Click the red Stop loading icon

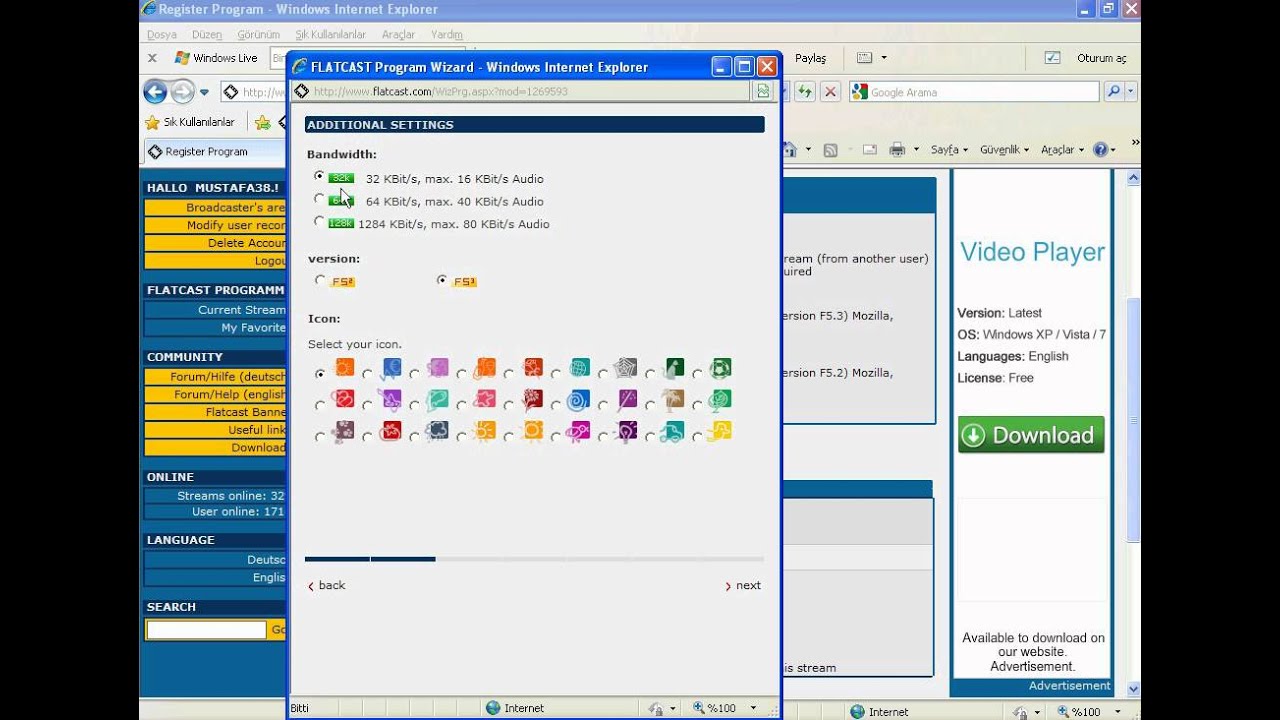(830, 92)
